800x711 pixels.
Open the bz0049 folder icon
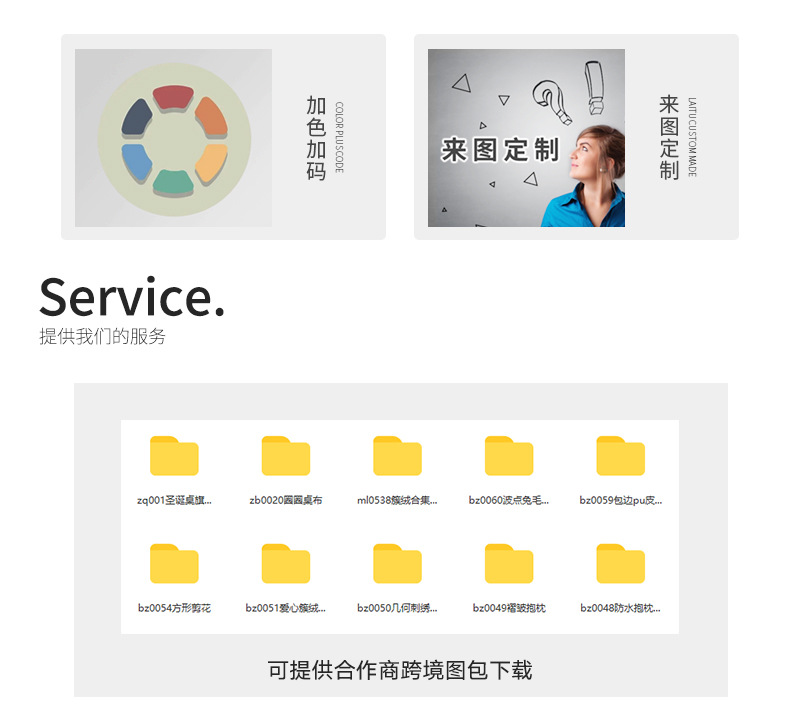(509, 564)
